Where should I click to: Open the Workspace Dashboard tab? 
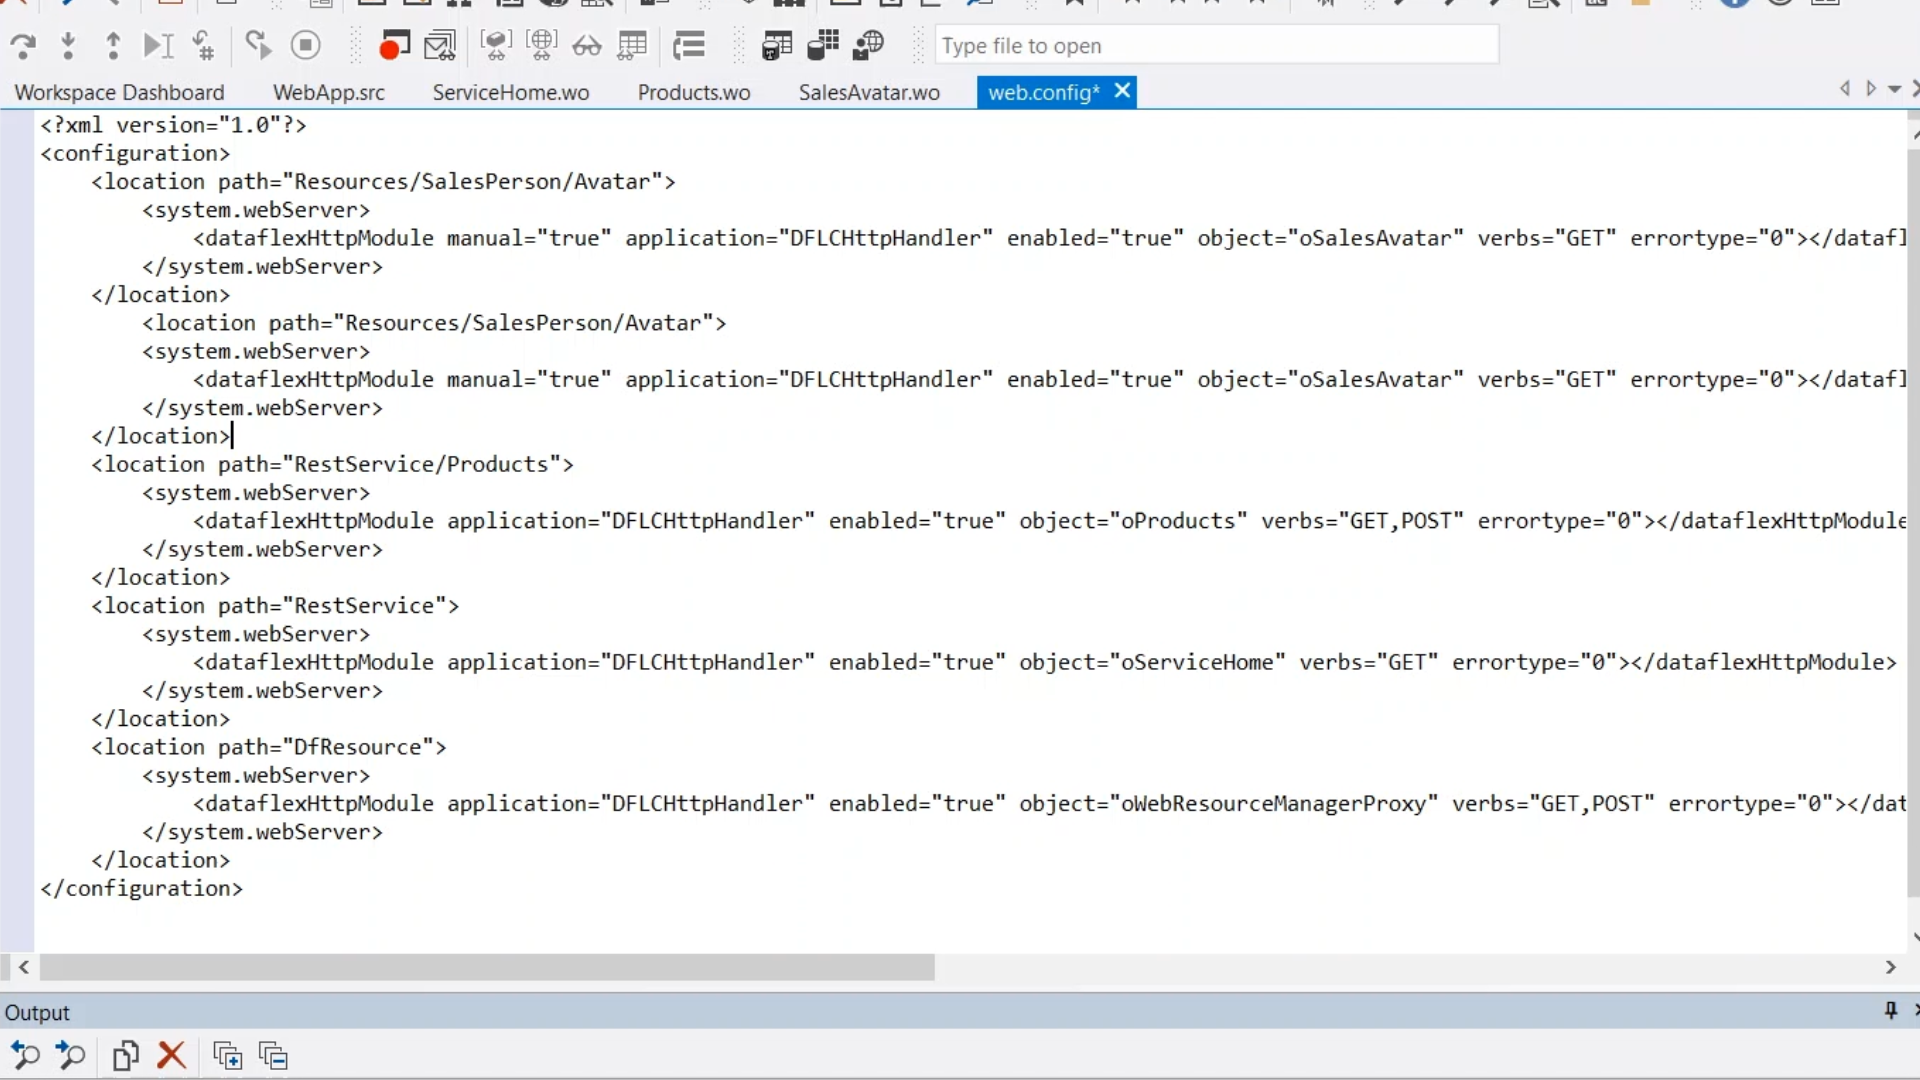point(119,93)
